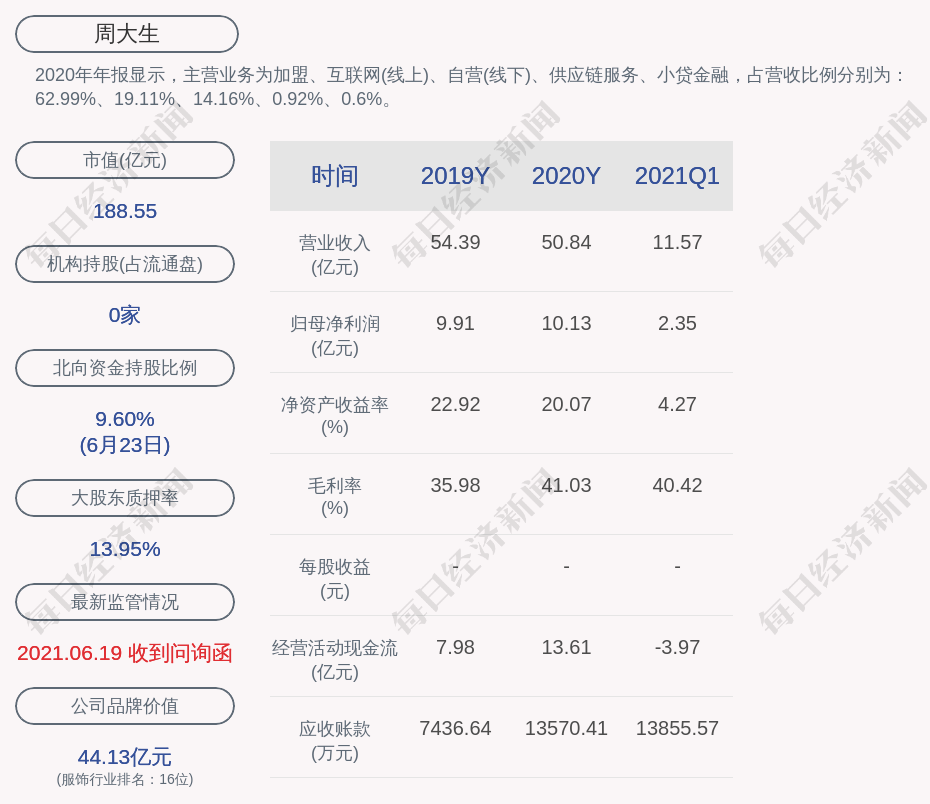
Task: Select the 2021Q1 revenue value 11.57
Action: (677, 243)
